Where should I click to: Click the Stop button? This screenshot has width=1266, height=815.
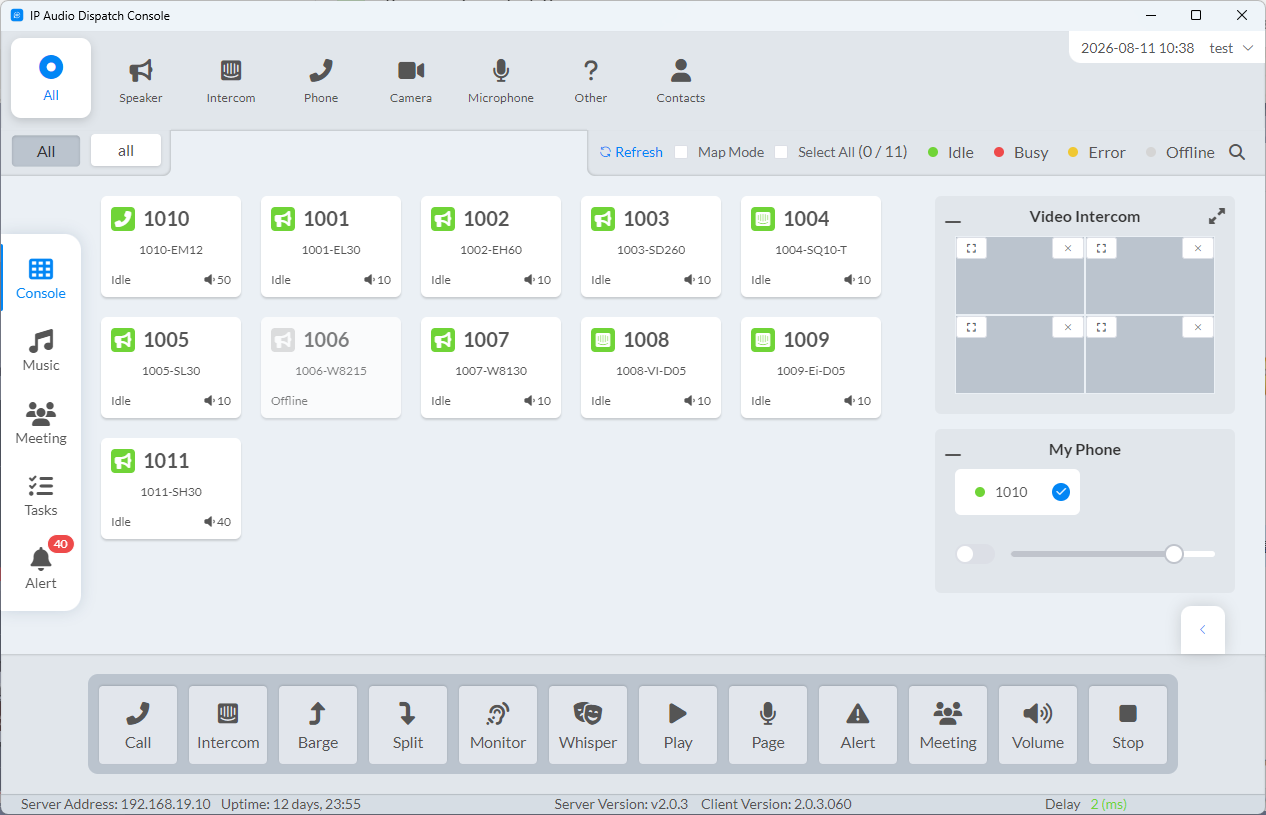[1128, 725]
